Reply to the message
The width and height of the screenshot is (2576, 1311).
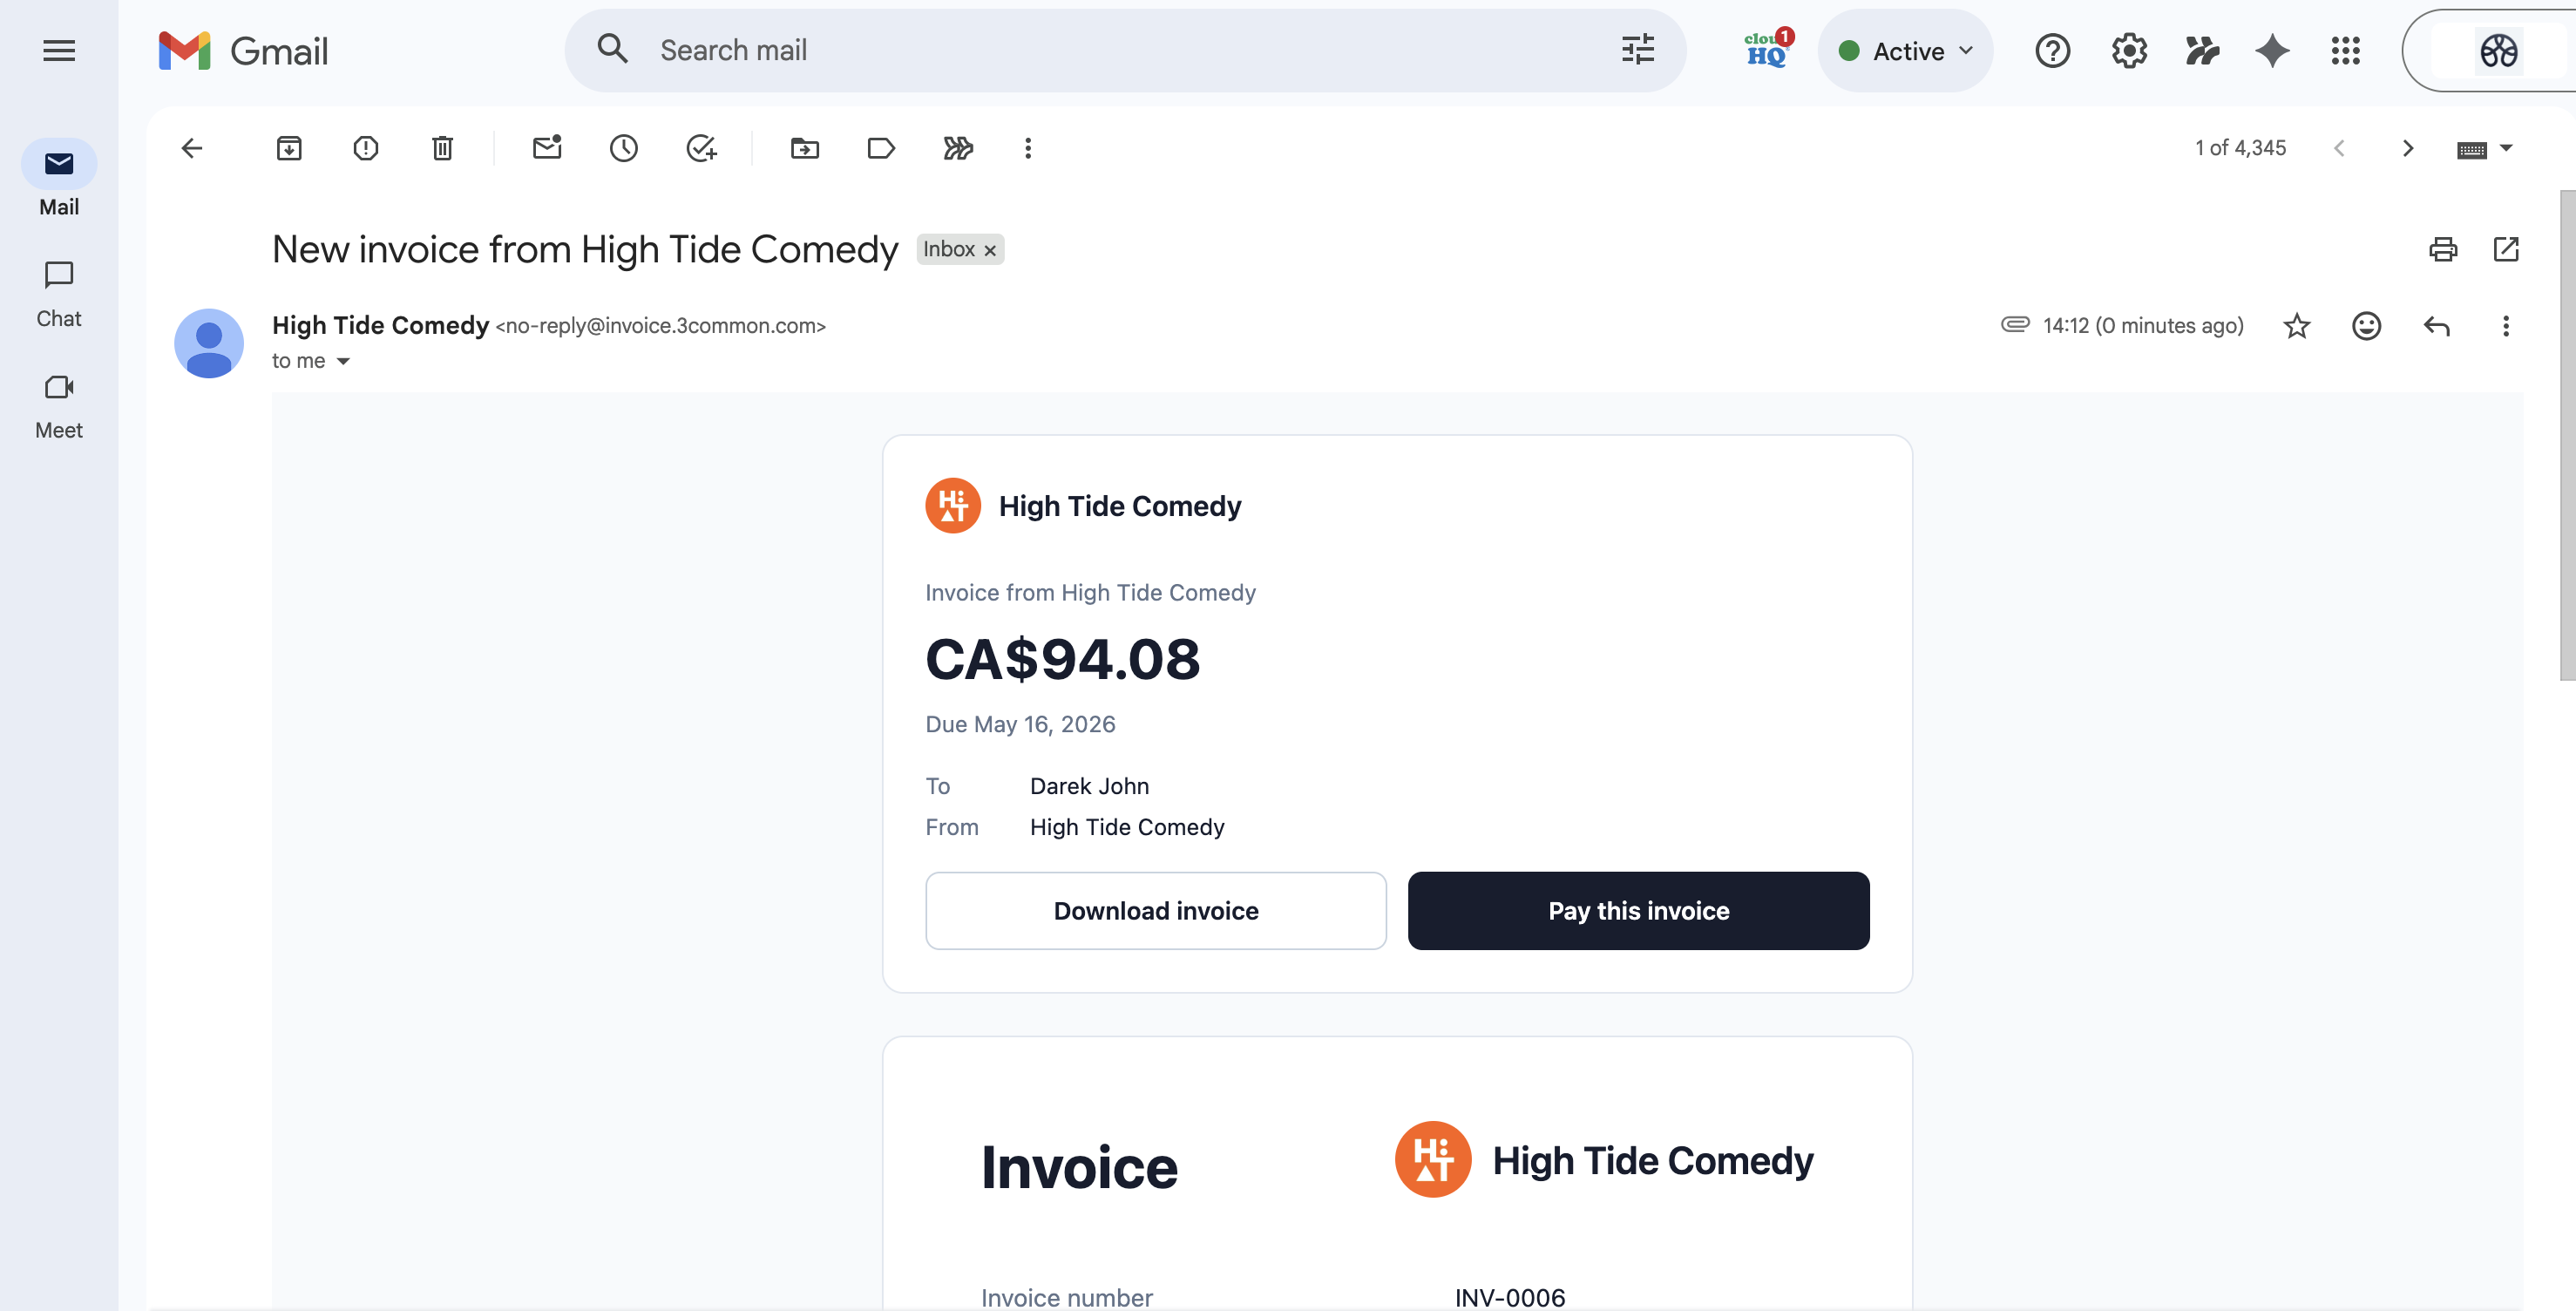point(2437,326)
